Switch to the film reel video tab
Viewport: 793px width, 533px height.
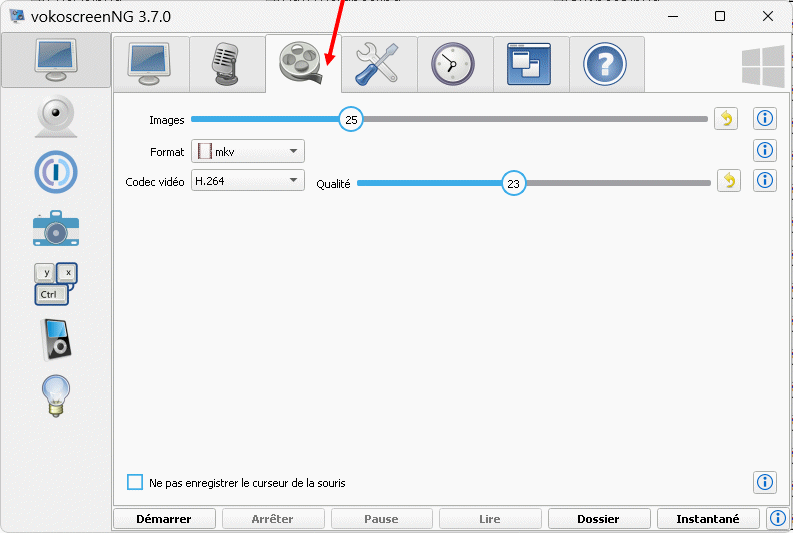coord(303,64)
